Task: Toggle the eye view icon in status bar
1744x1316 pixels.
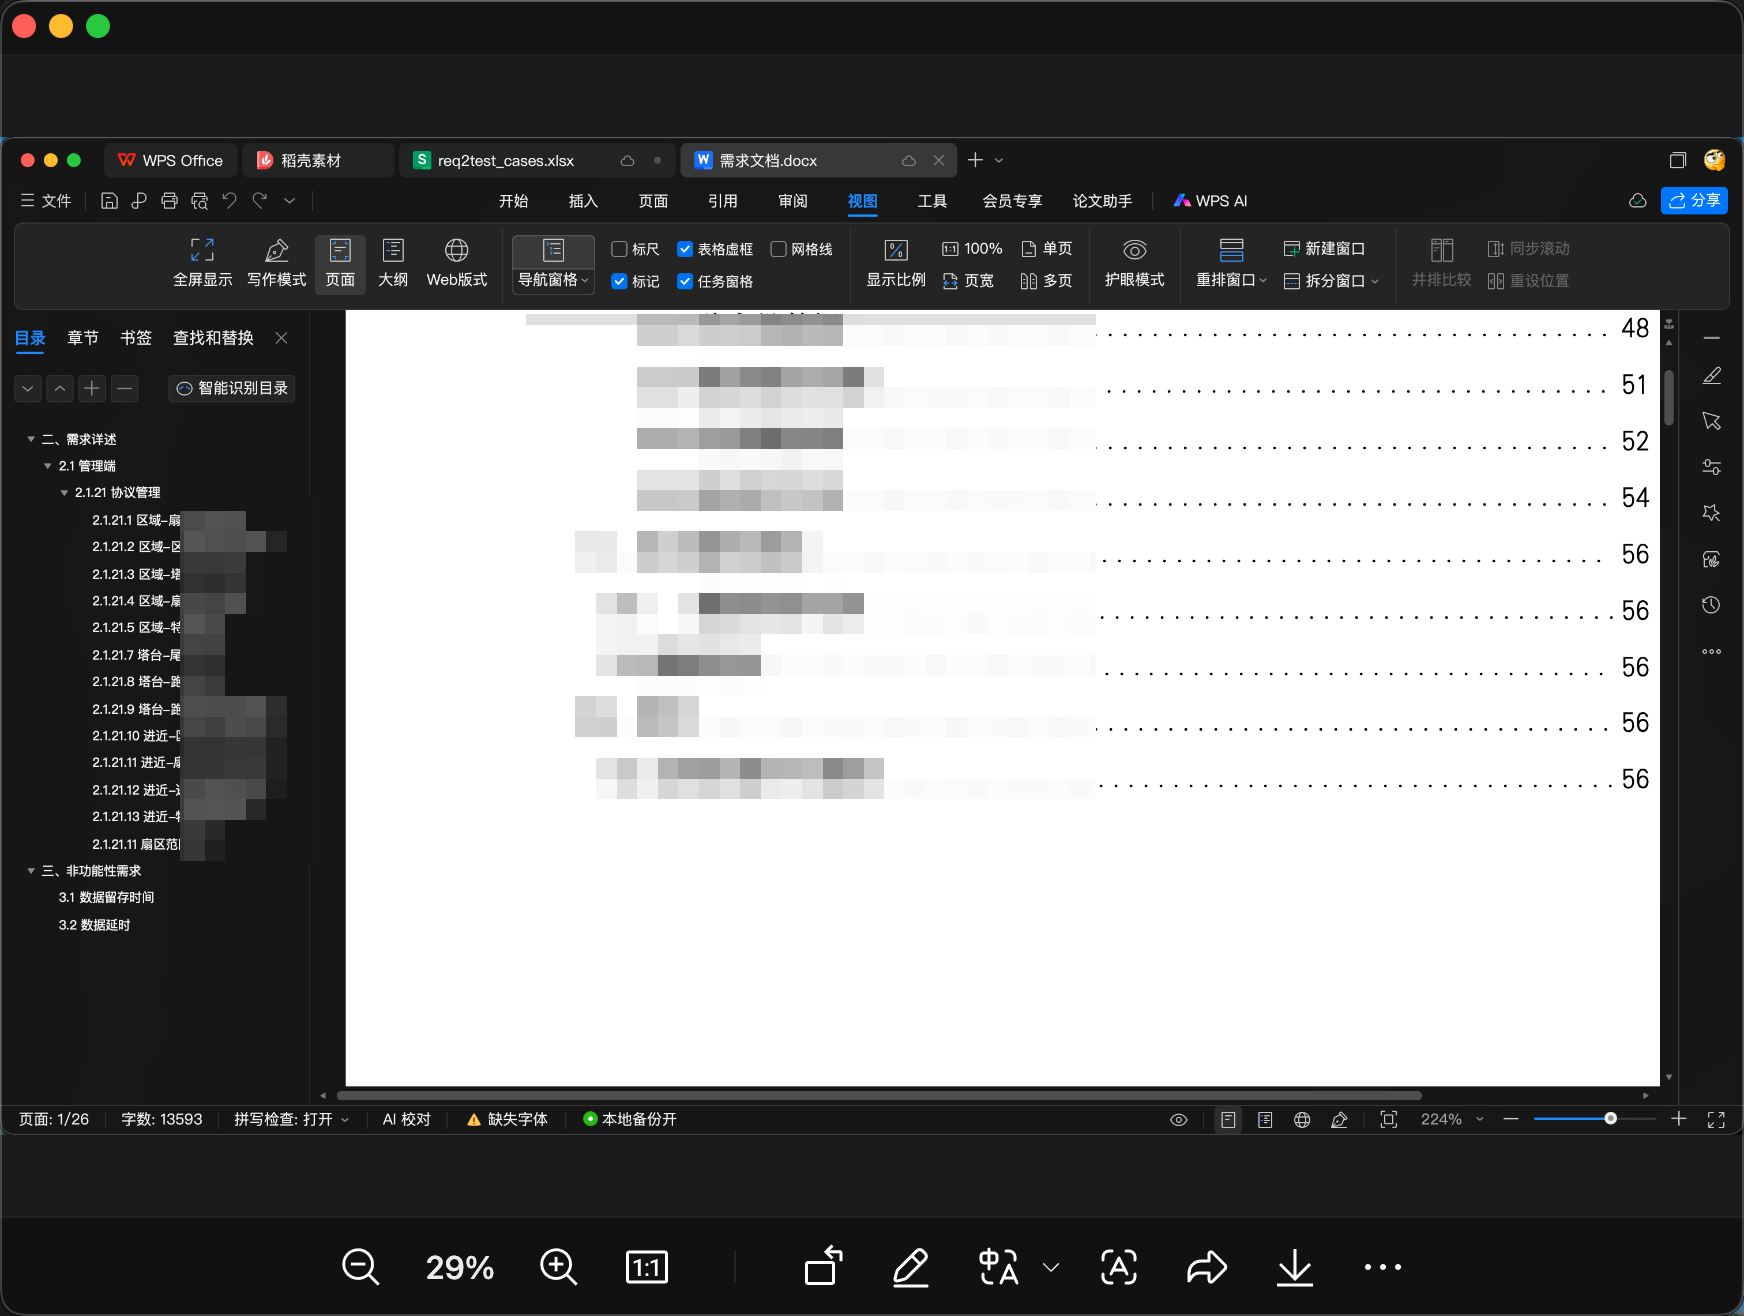Action: [1179, 1120]
